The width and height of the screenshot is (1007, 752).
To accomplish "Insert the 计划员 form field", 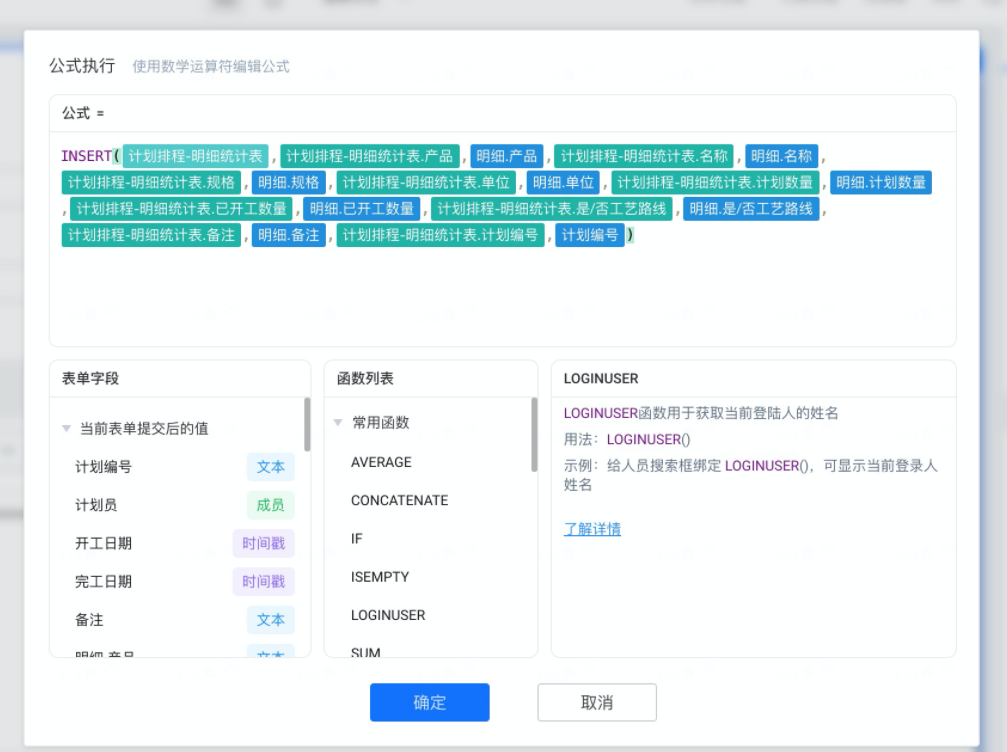I will [x=96, y=505].
